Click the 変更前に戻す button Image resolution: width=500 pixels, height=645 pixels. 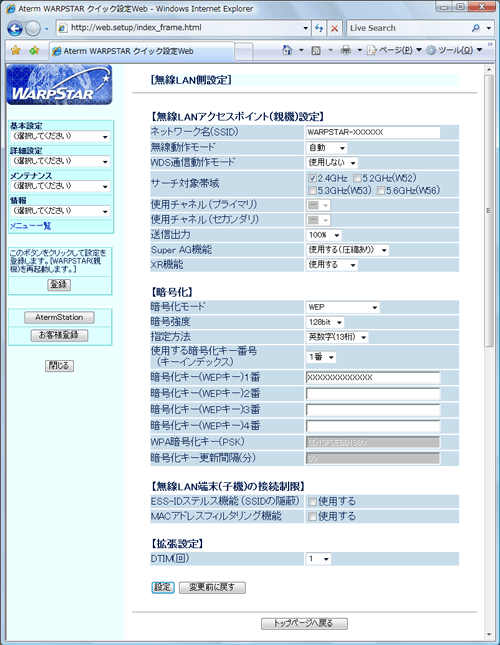[x=212, y=587]
